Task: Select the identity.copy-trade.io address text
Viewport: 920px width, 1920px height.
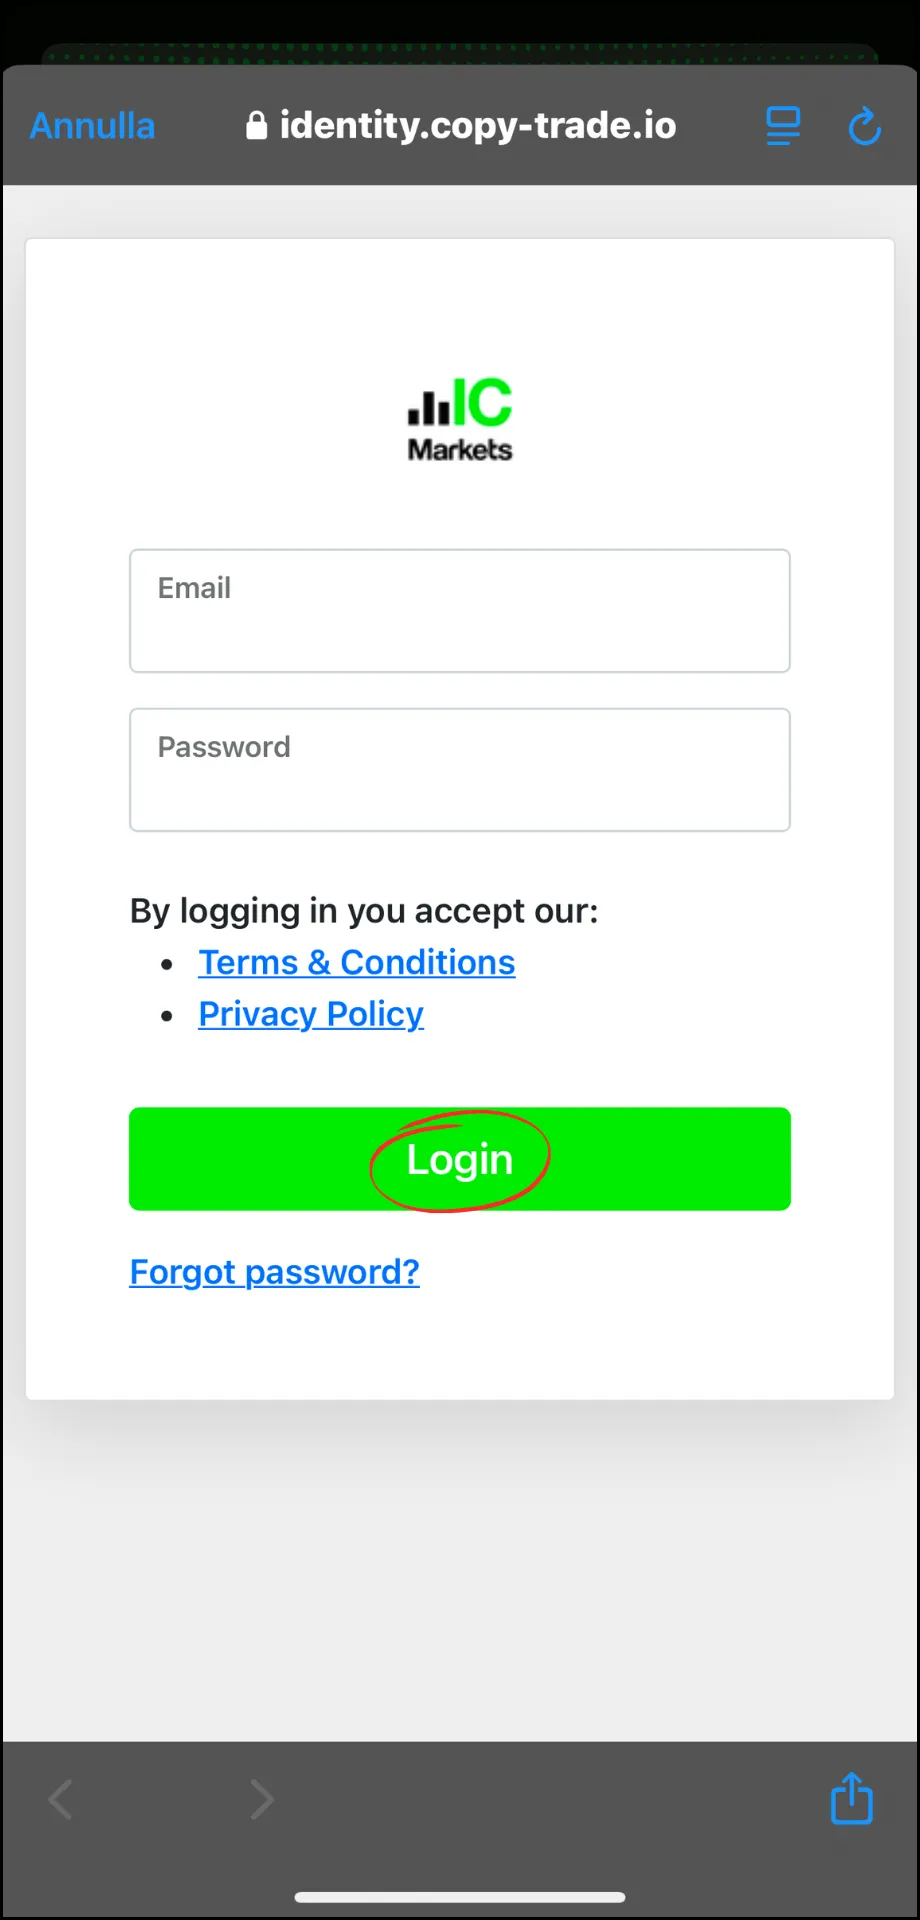Action: pos(478,125)
